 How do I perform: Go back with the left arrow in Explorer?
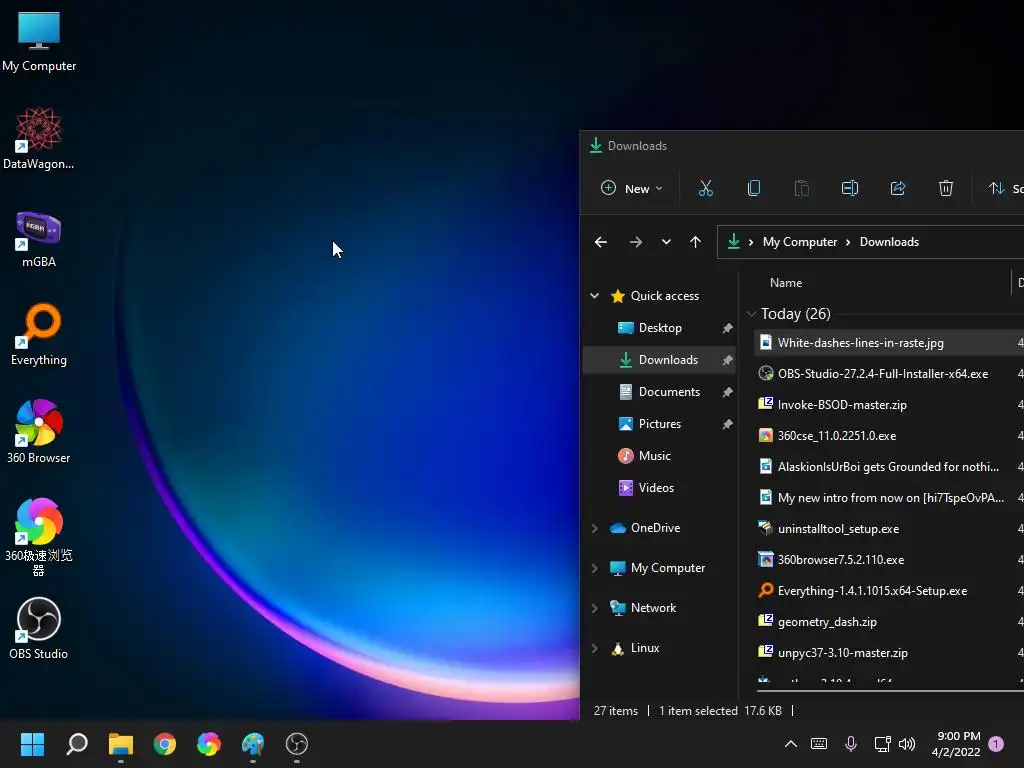601,242
